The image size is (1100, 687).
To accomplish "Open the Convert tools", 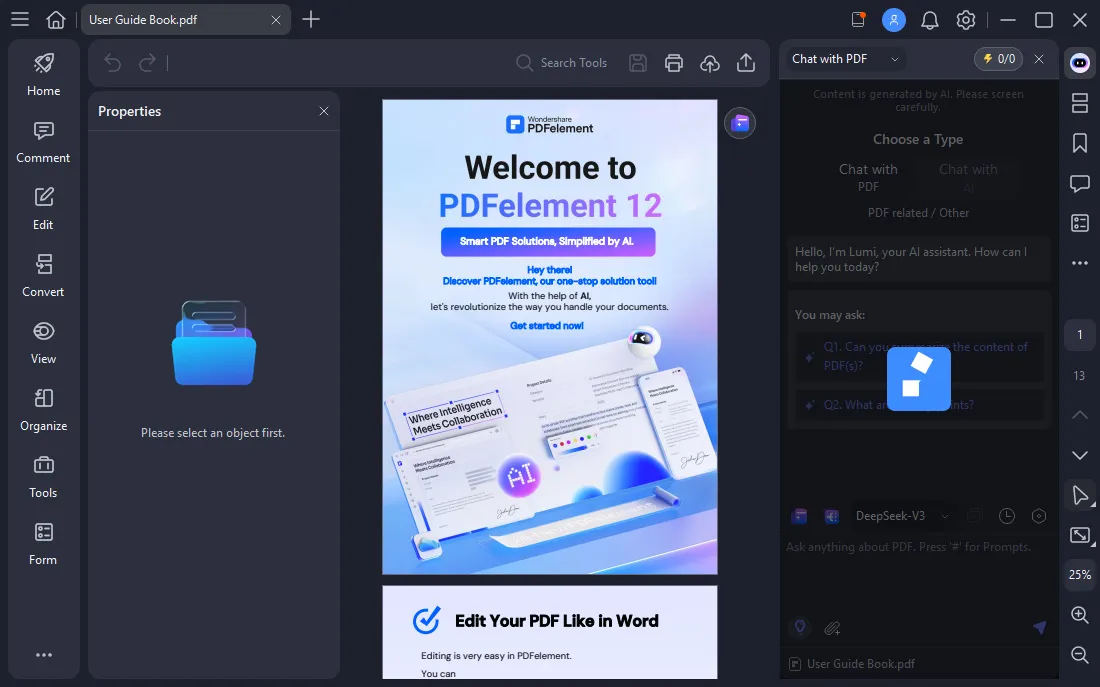I will pyautogui.click(x=43, y=276).
